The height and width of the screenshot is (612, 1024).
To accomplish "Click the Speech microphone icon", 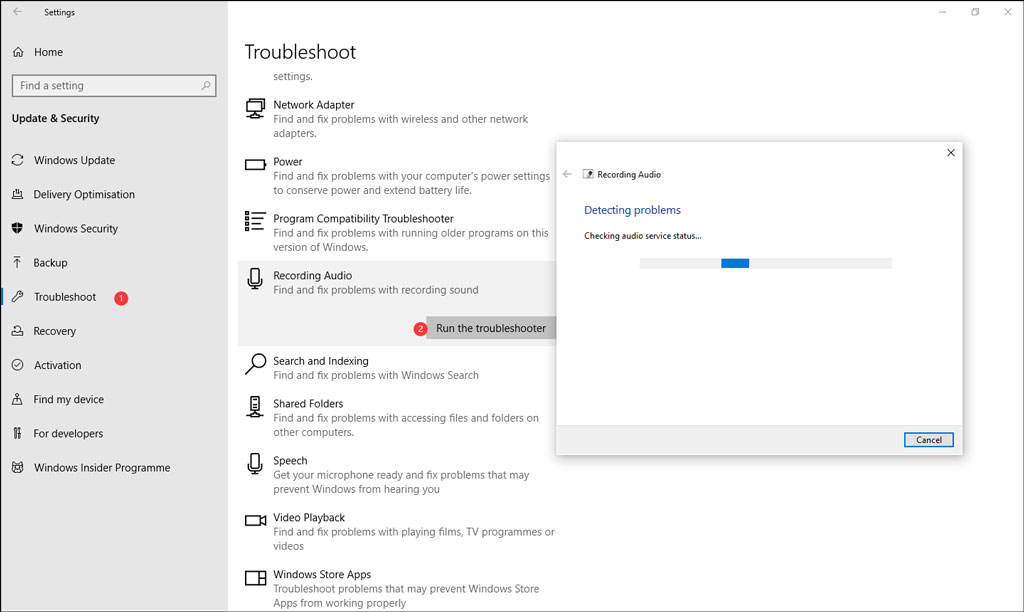I will point(255,465).
